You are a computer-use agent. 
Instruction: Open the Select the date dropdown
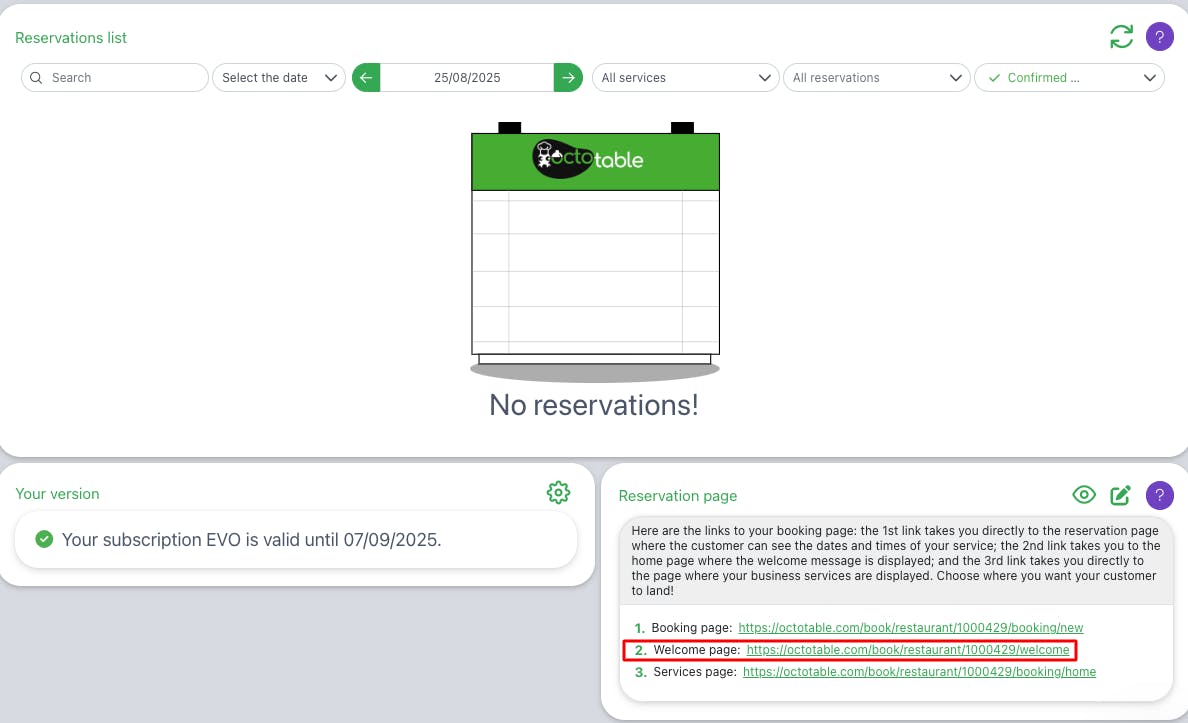279,77
